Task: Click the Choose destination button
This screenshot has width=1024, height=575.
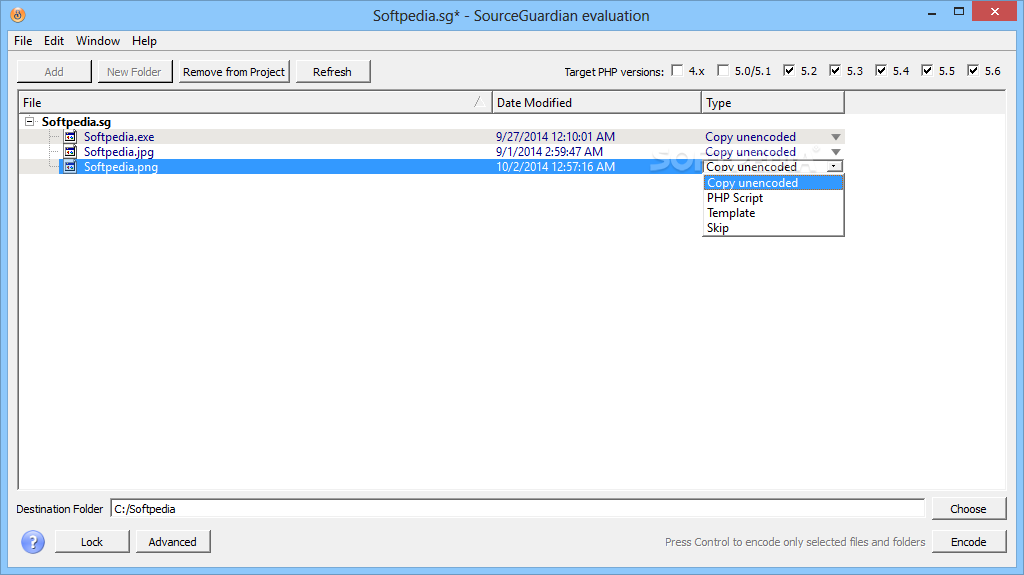Action: point(968,509)
